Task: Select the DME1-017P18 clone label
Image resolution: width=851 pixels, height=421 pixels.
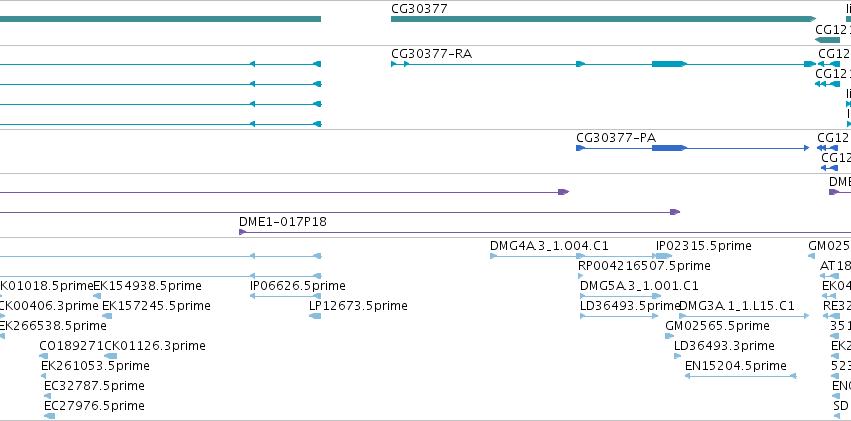Action: pyautogui.click(x=283, y=221)
